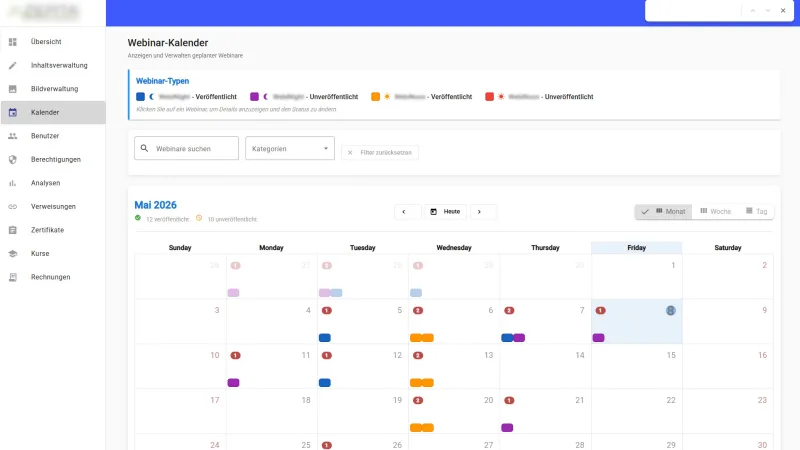This screenshot has width=800, height=450.
Task: Jump to today with Heute
Action: [445, 211]
